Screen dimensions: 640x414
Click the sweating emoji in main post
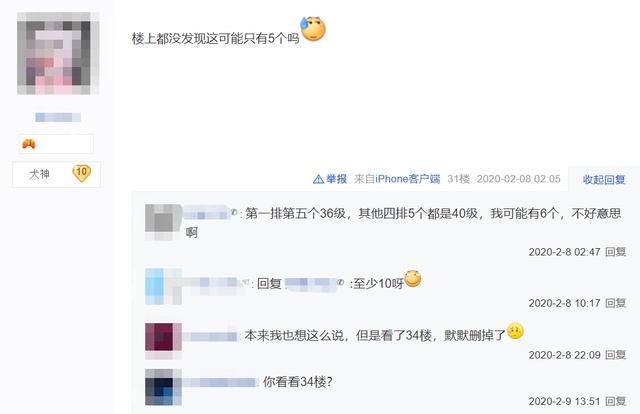click(x=313, y=29)
